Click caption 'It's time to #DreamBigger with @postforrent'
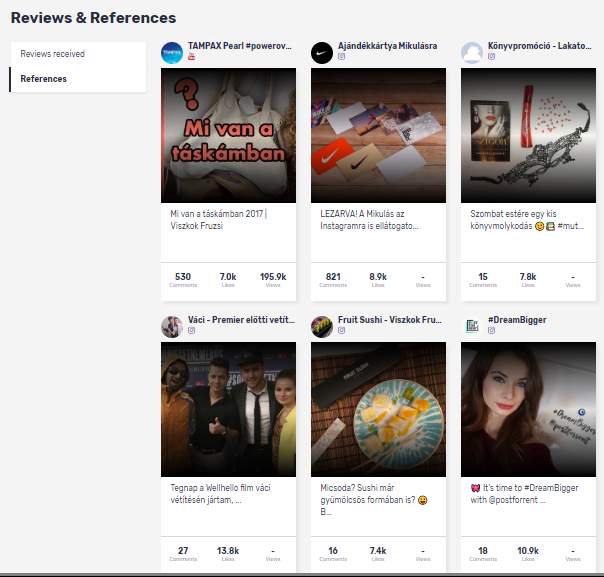Viewport: 604px width, 577px height. [x=524, y=494]
